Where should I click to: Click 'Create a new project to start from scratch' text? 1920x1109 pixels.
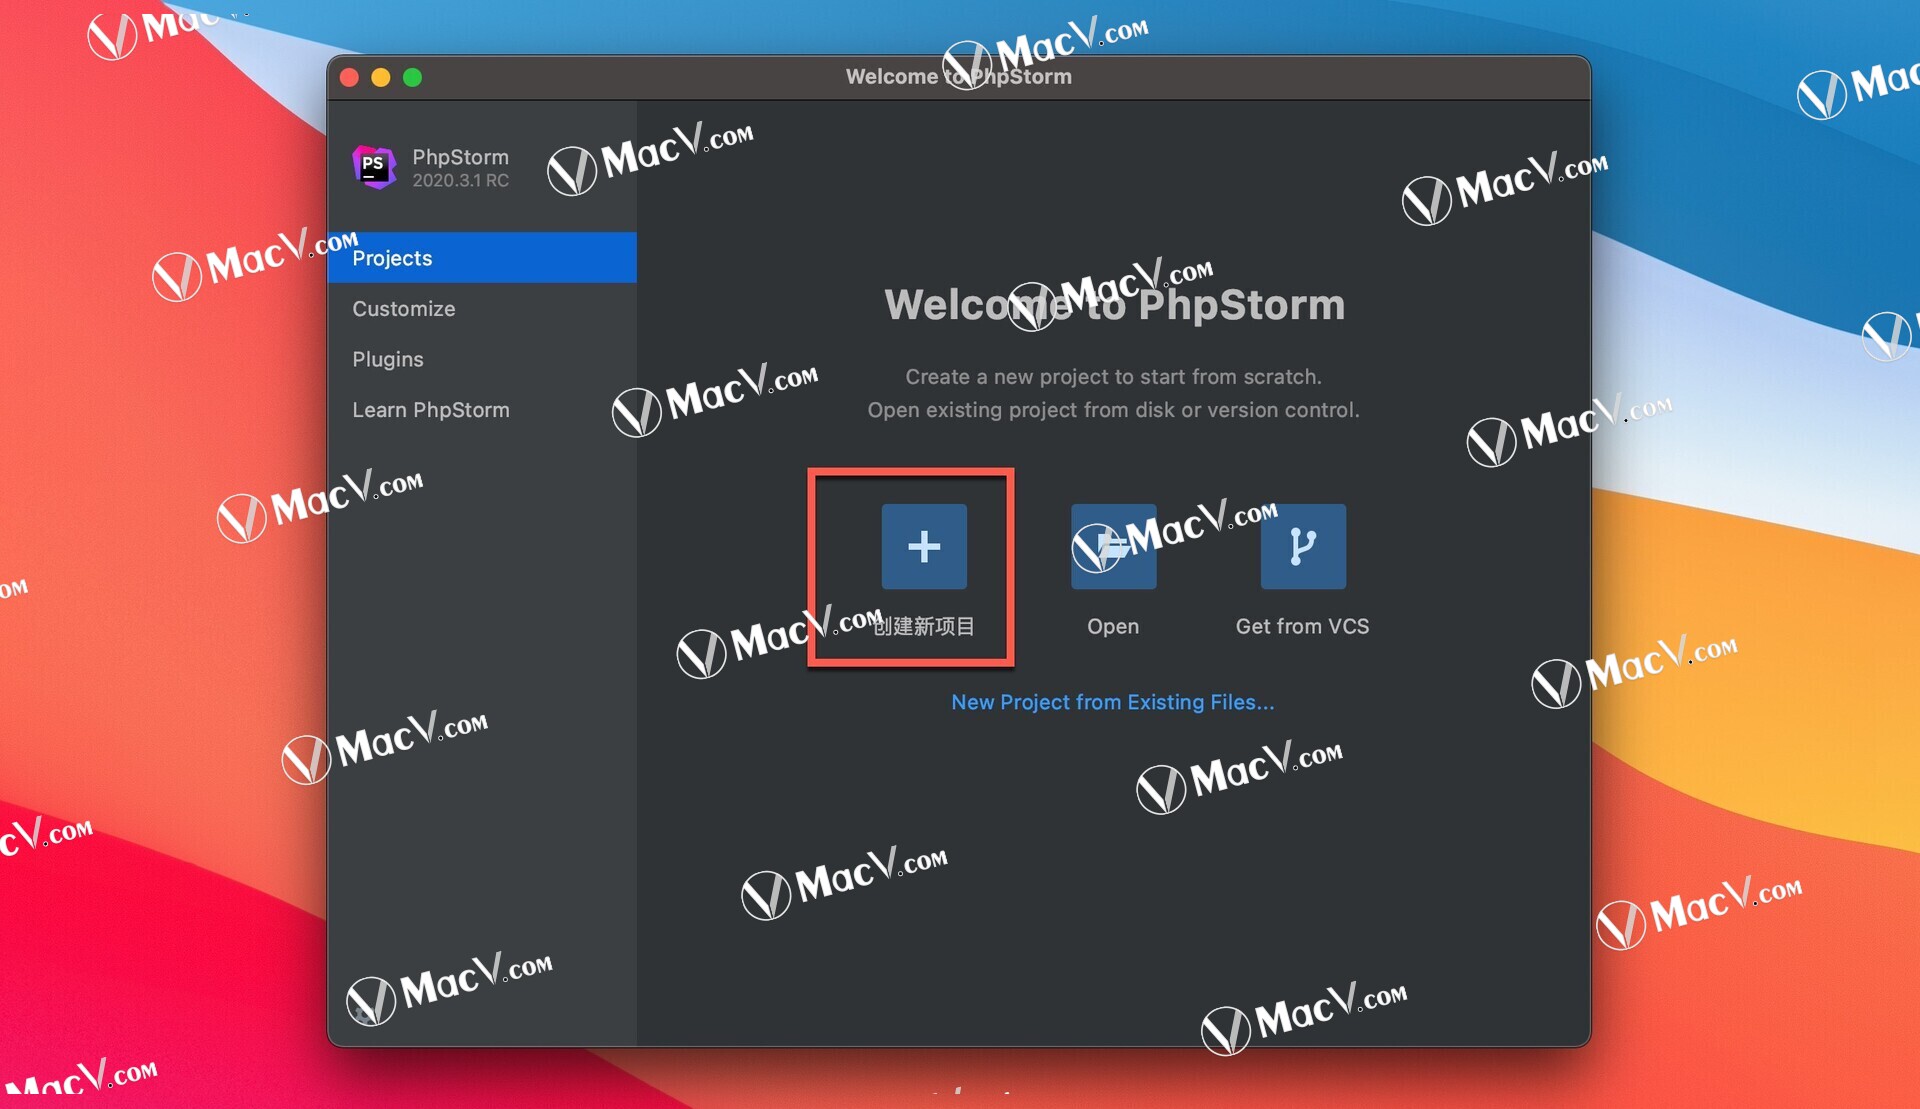tap(1113, 377)
